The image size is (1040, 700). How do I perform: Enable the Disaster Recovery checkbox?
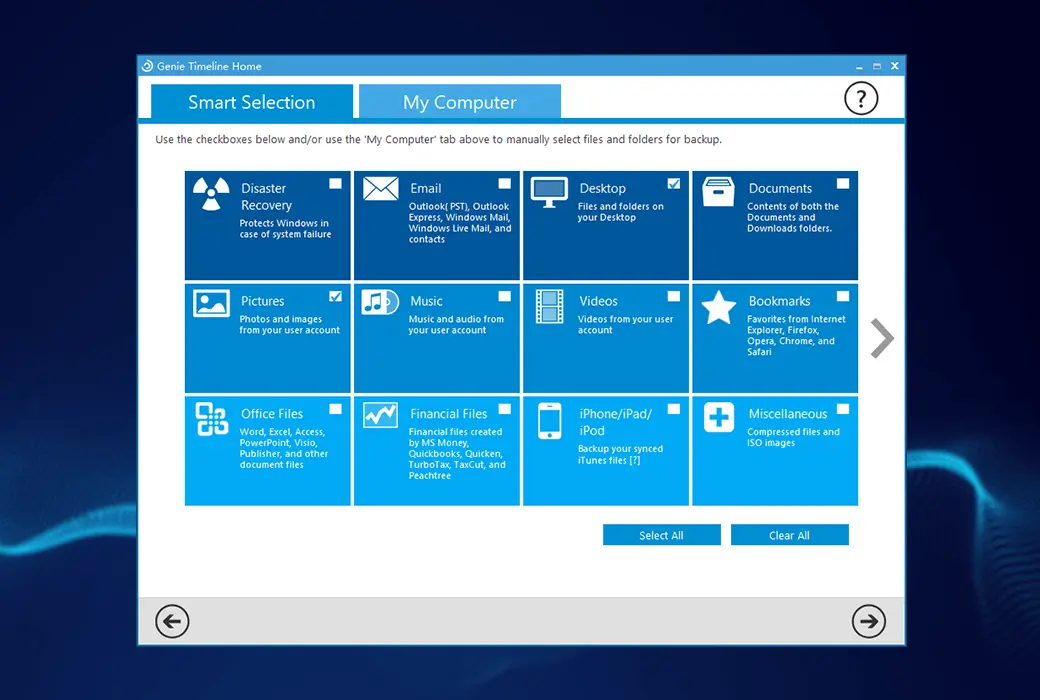(336, 183)
